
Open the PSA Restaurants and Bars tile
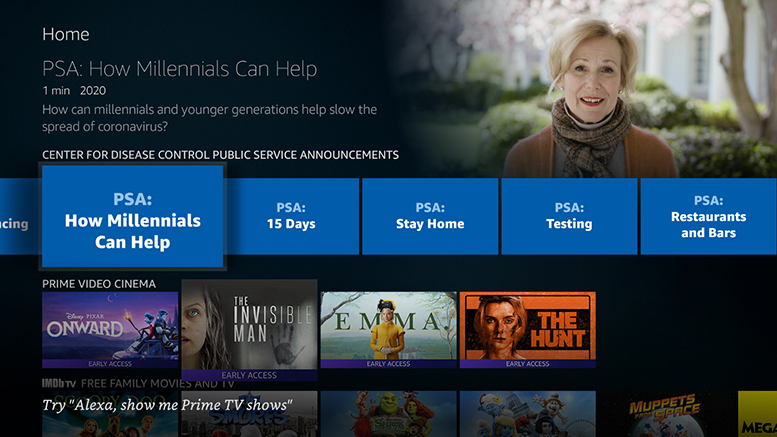tap(708, 216)
